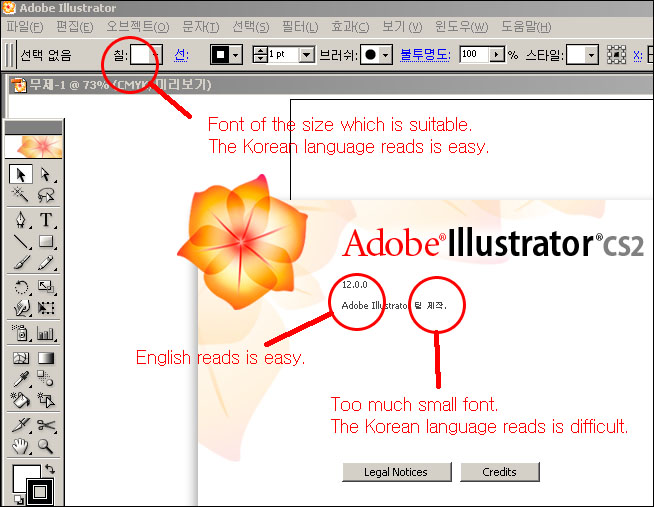The image size is (654, 507).
Task: Open the opacity slider arrow
Action: pyautogui.click(x=496, y=55)
